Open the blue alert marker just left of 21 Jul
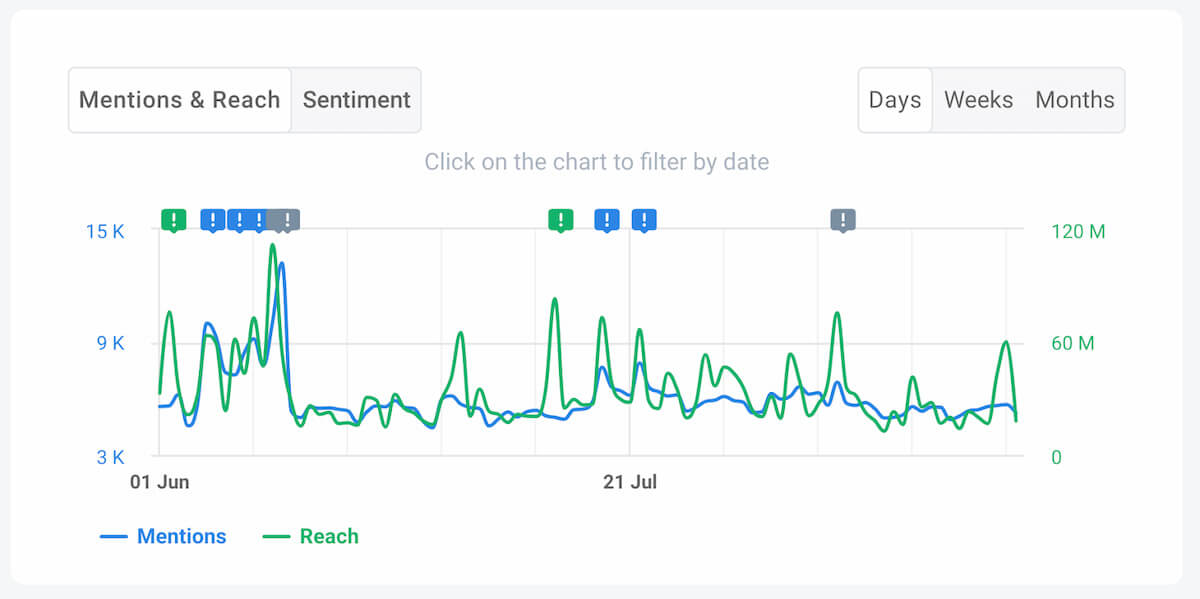The image size is (1200, 599). pyautogui.click(x=607, y=220)
